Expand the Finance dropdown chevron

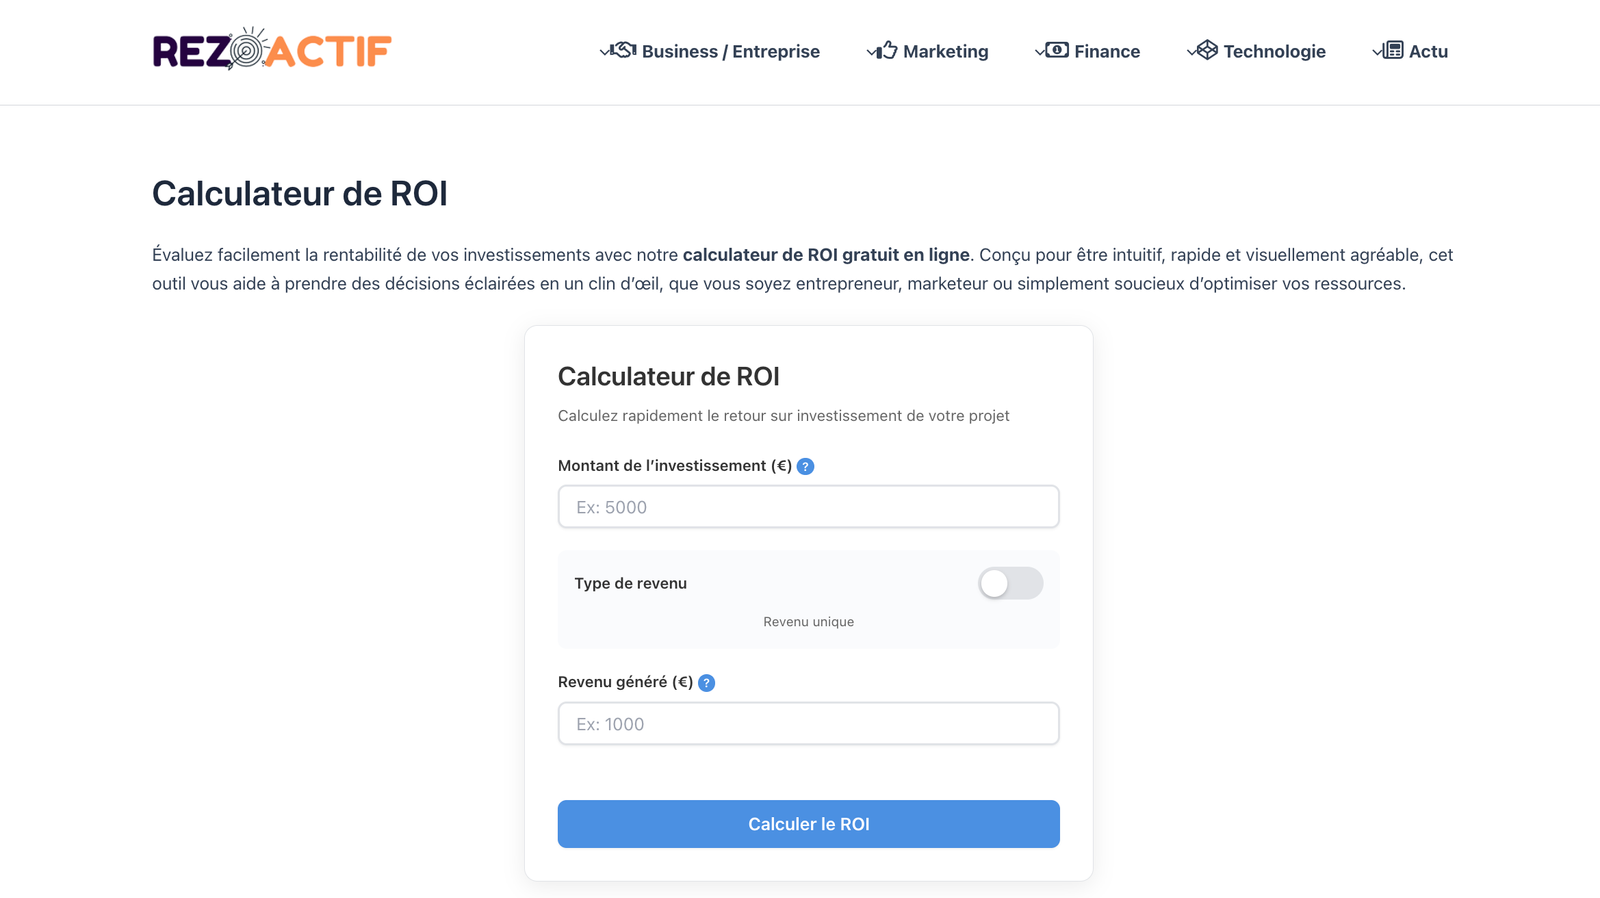point(1040,50)
